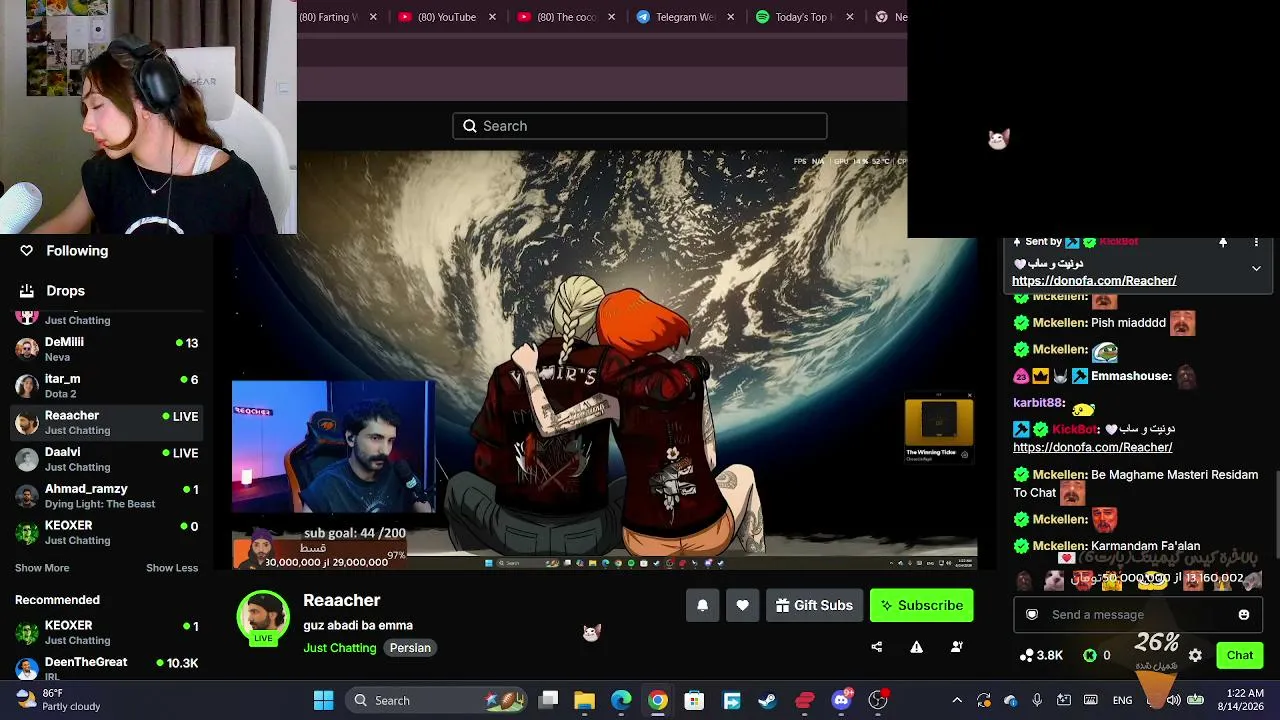Image resolution: width=1280 pixels, height=720 pixels.
Task: Open DeenTheGreat recommended channel
Action: pyautogui.click(x=107, y=666)
